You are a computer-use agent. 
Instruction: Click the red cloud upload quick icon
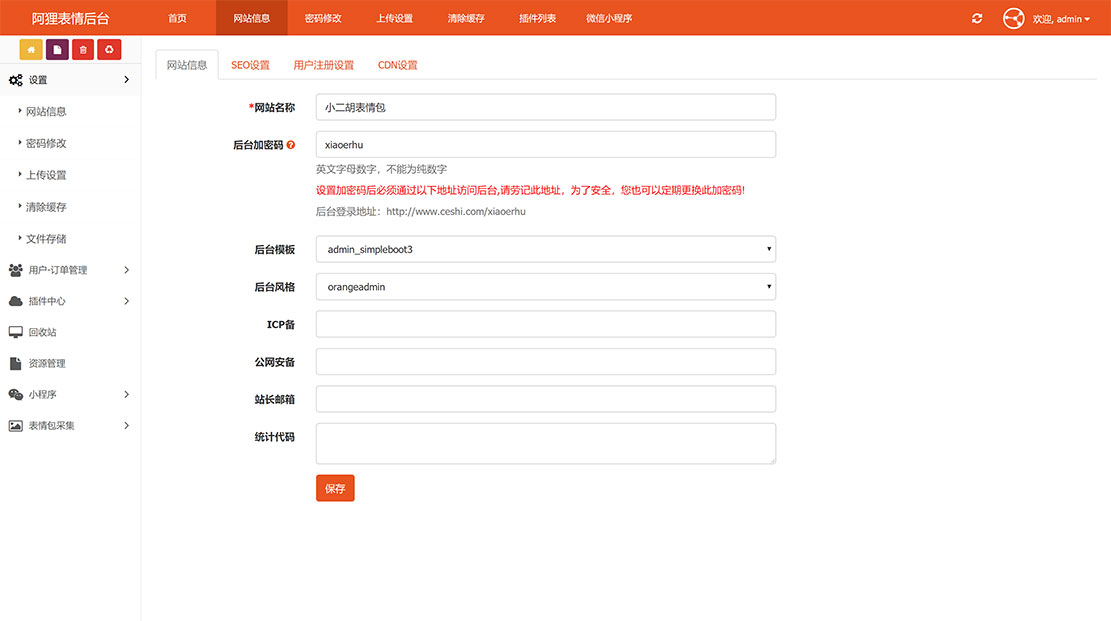pyautogui.click(x=110, y=49)
